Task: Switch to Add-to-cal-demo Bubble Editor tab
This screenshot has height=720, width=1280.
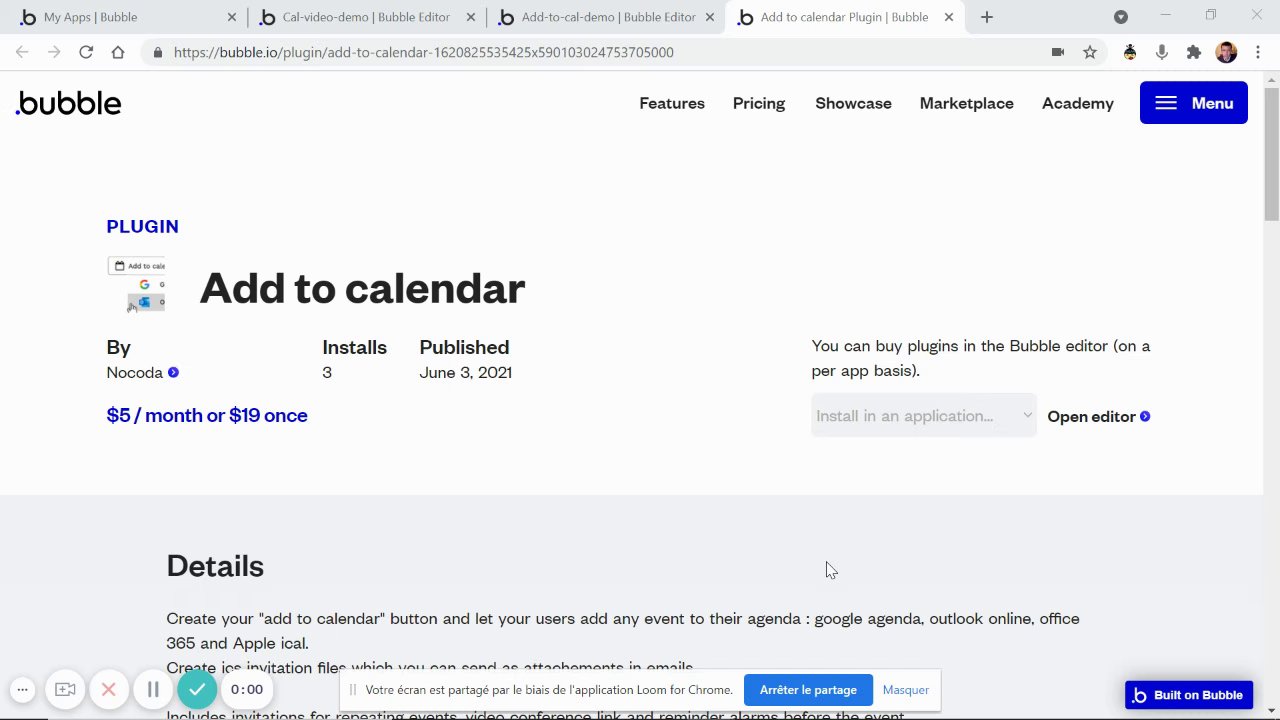Action: (607, 17)
